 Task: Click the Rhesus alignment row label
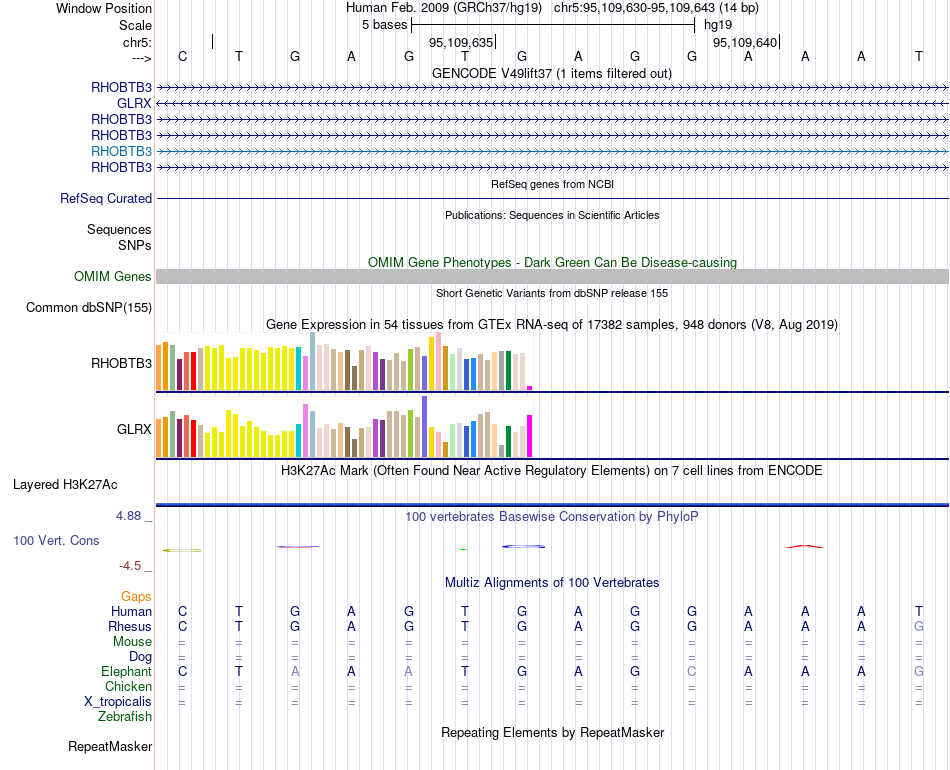pyautogui.click(x=130, y=626)
